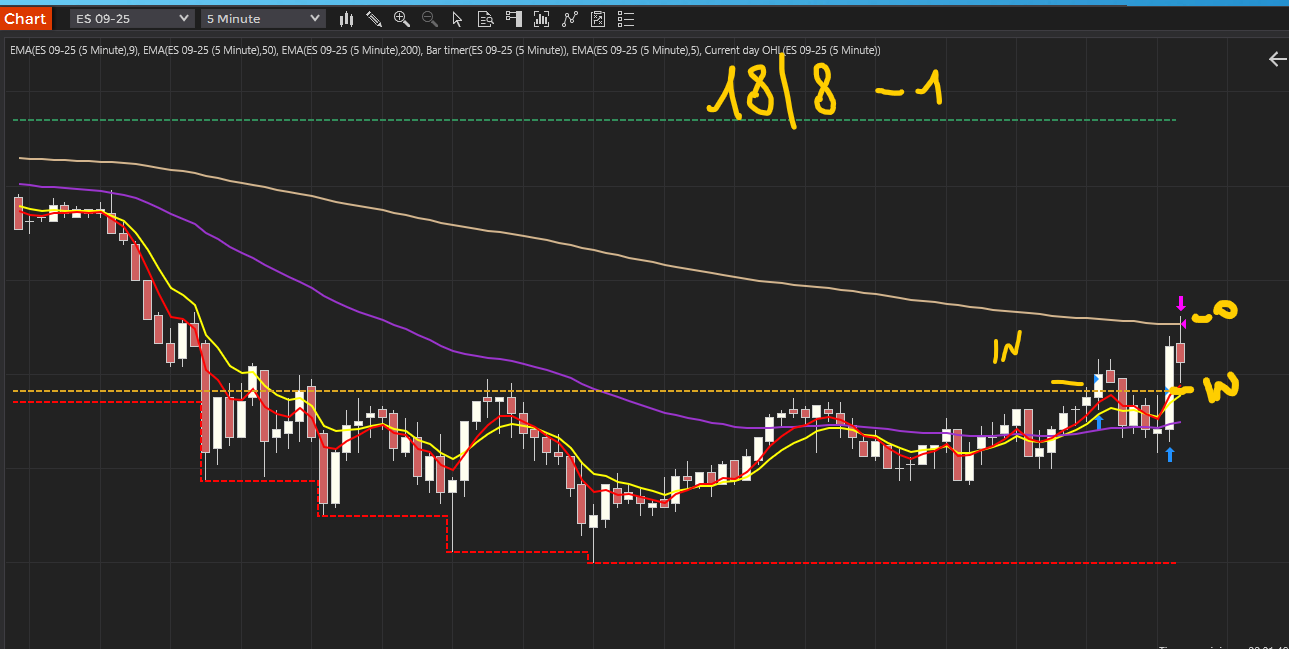Open the chart properties list icon
Screen dimensions: 1289x649
click(626, 18)
